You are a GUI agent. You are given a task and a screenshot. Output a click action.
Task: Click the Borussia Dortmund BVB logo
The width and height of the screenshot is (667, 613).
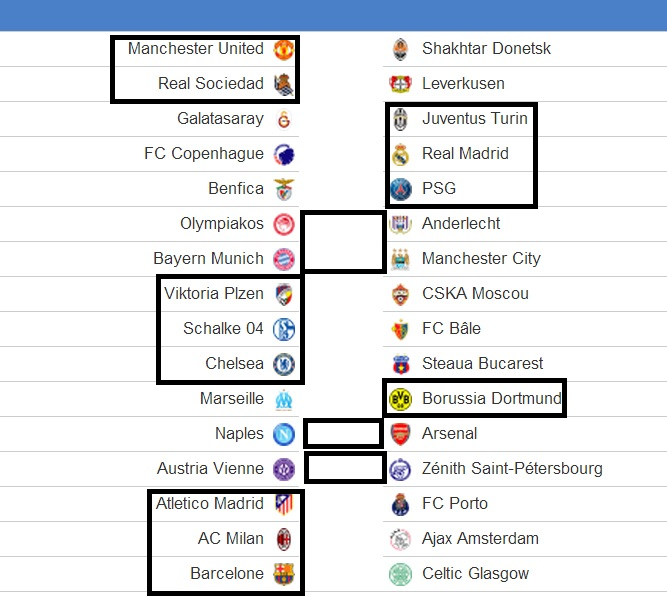(400, 399)
